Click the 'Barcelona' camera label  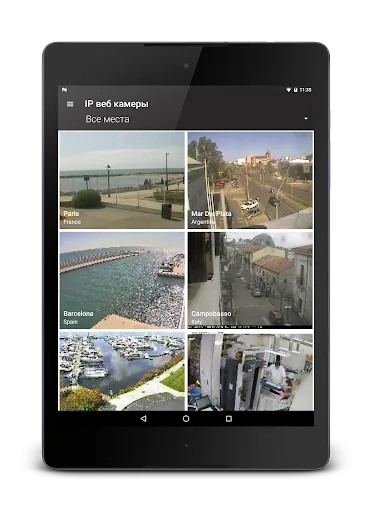coord(78,314)
